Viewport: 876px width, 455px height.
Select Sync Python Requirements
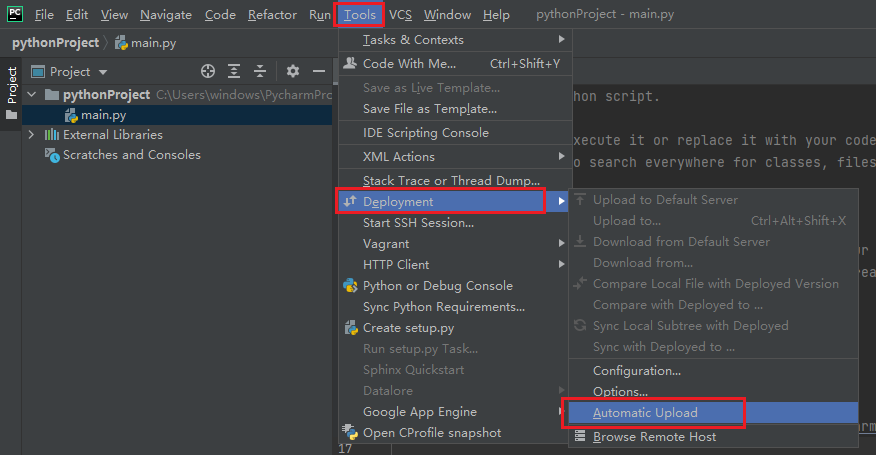[x=455, y=306]
